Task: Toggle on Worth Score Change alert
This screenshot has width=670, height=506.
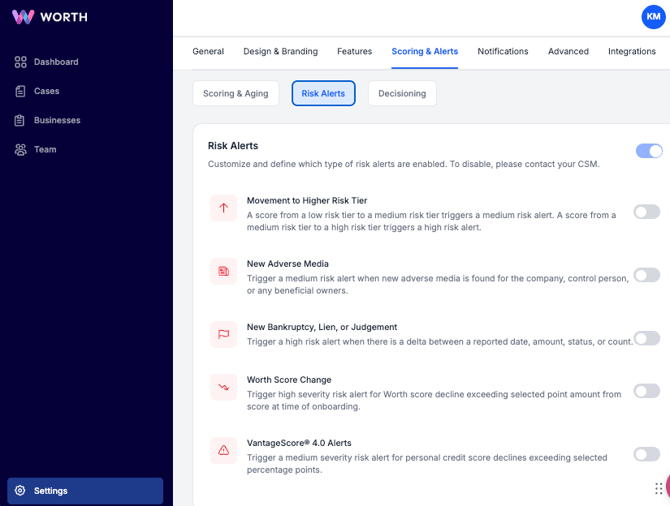Action: point(646,391)
